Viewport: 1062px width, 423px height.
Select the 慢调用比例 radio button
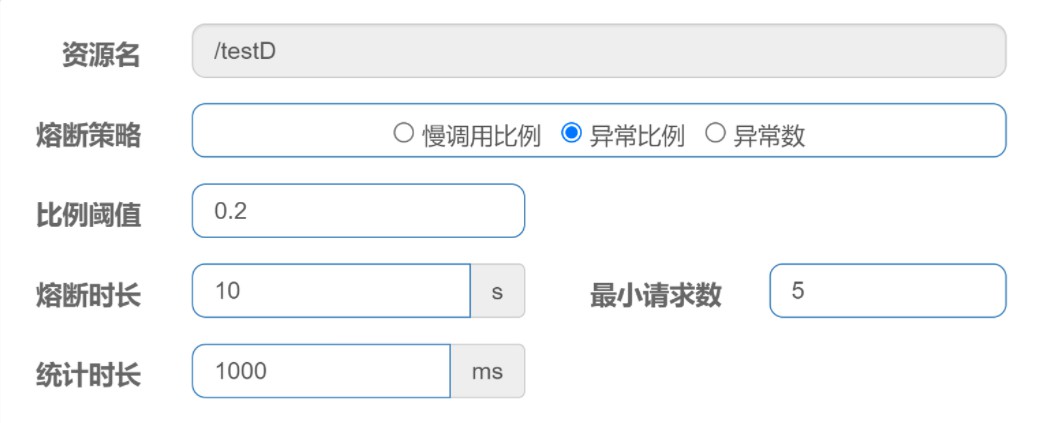point(404,133)
